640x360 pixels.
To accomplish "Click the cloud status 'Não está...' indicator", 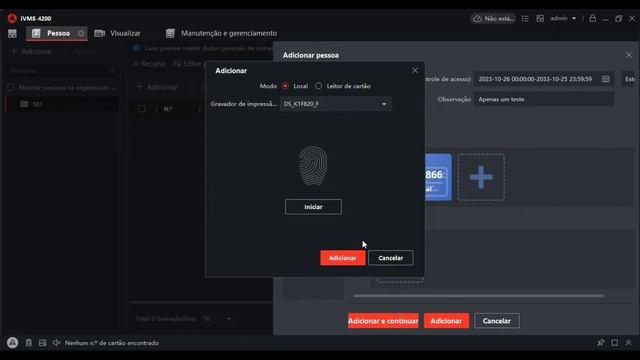I will point(493,19).
